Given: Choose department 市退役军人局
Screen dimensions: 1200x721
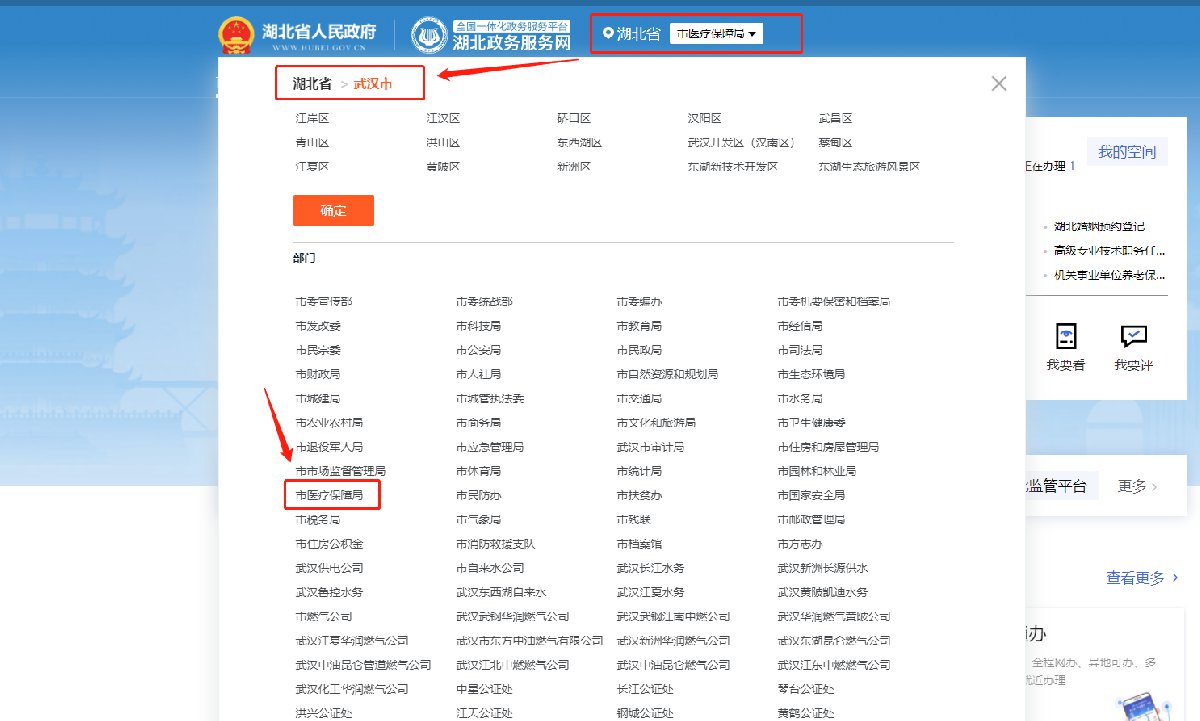Looking at the screenshot, I should (329, 447).
